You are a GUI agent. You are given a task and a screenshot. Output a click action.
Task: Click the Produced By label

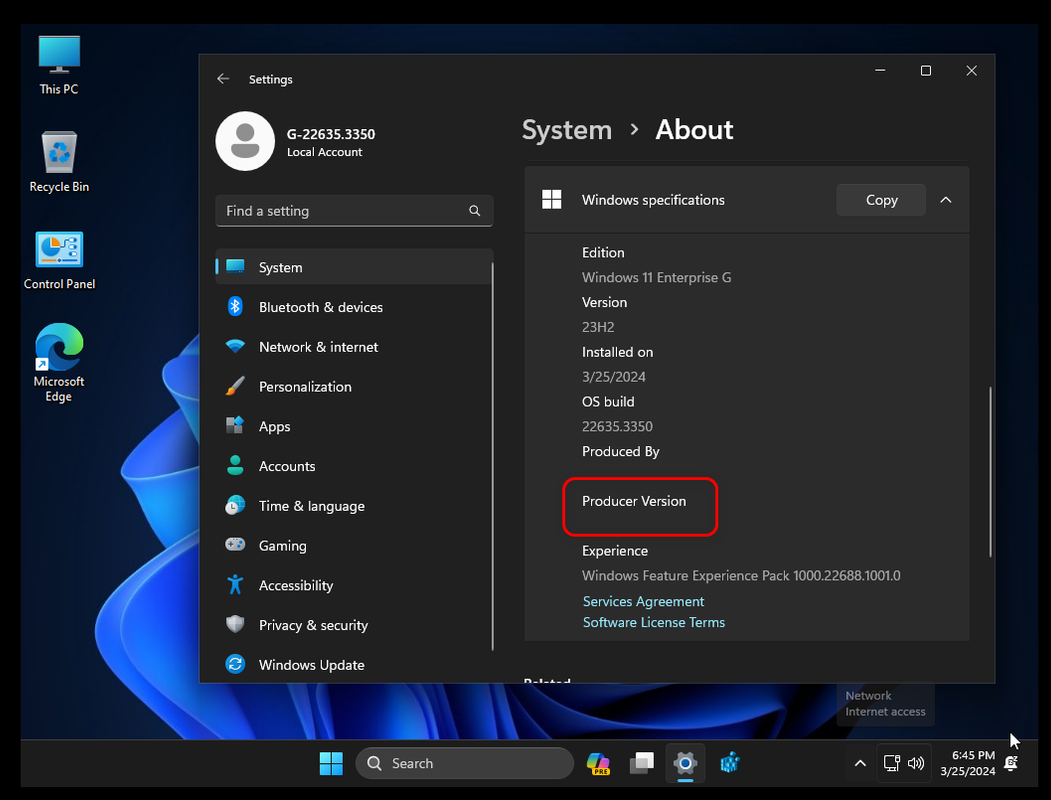tap(620, 452)
